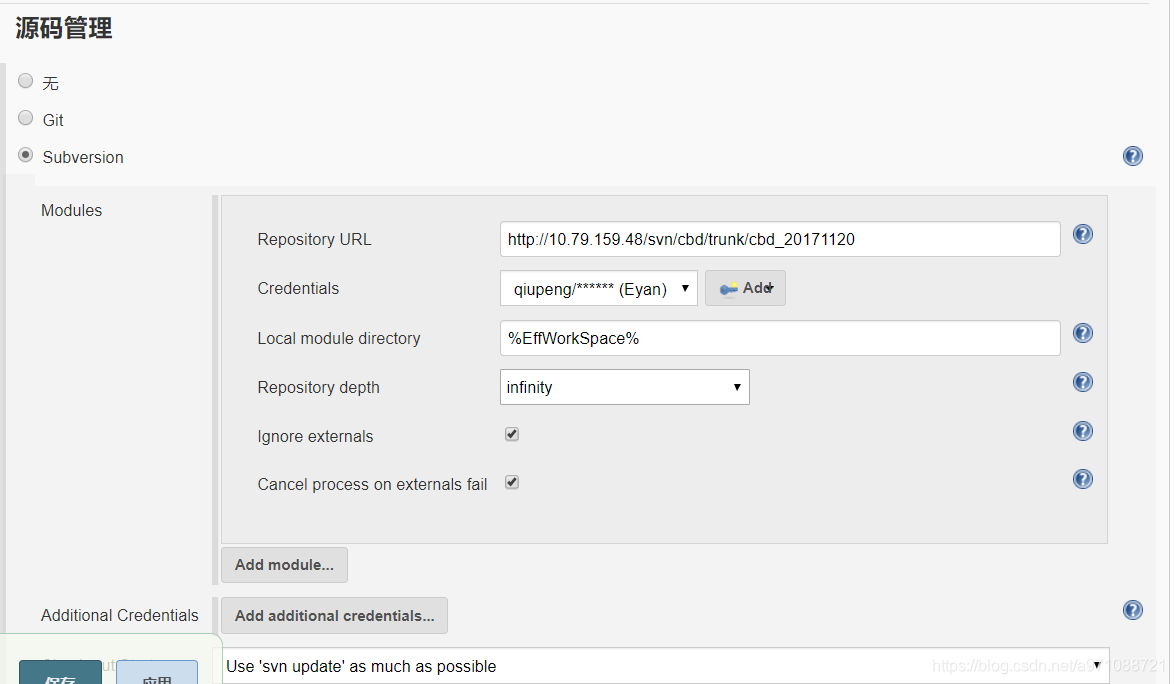Focus the Repository URL field

780,239
